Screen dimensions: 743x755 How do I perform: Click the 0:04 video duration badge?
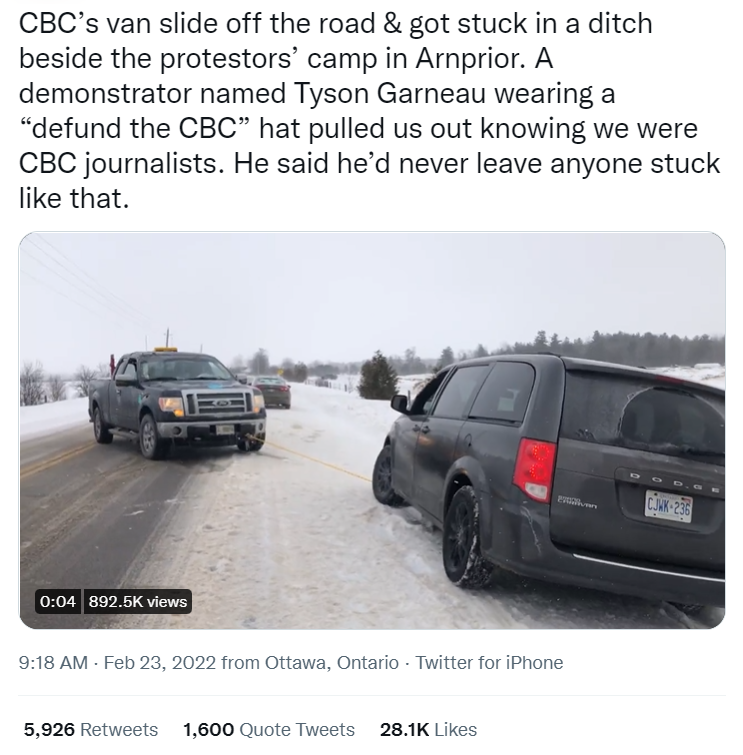58,601
